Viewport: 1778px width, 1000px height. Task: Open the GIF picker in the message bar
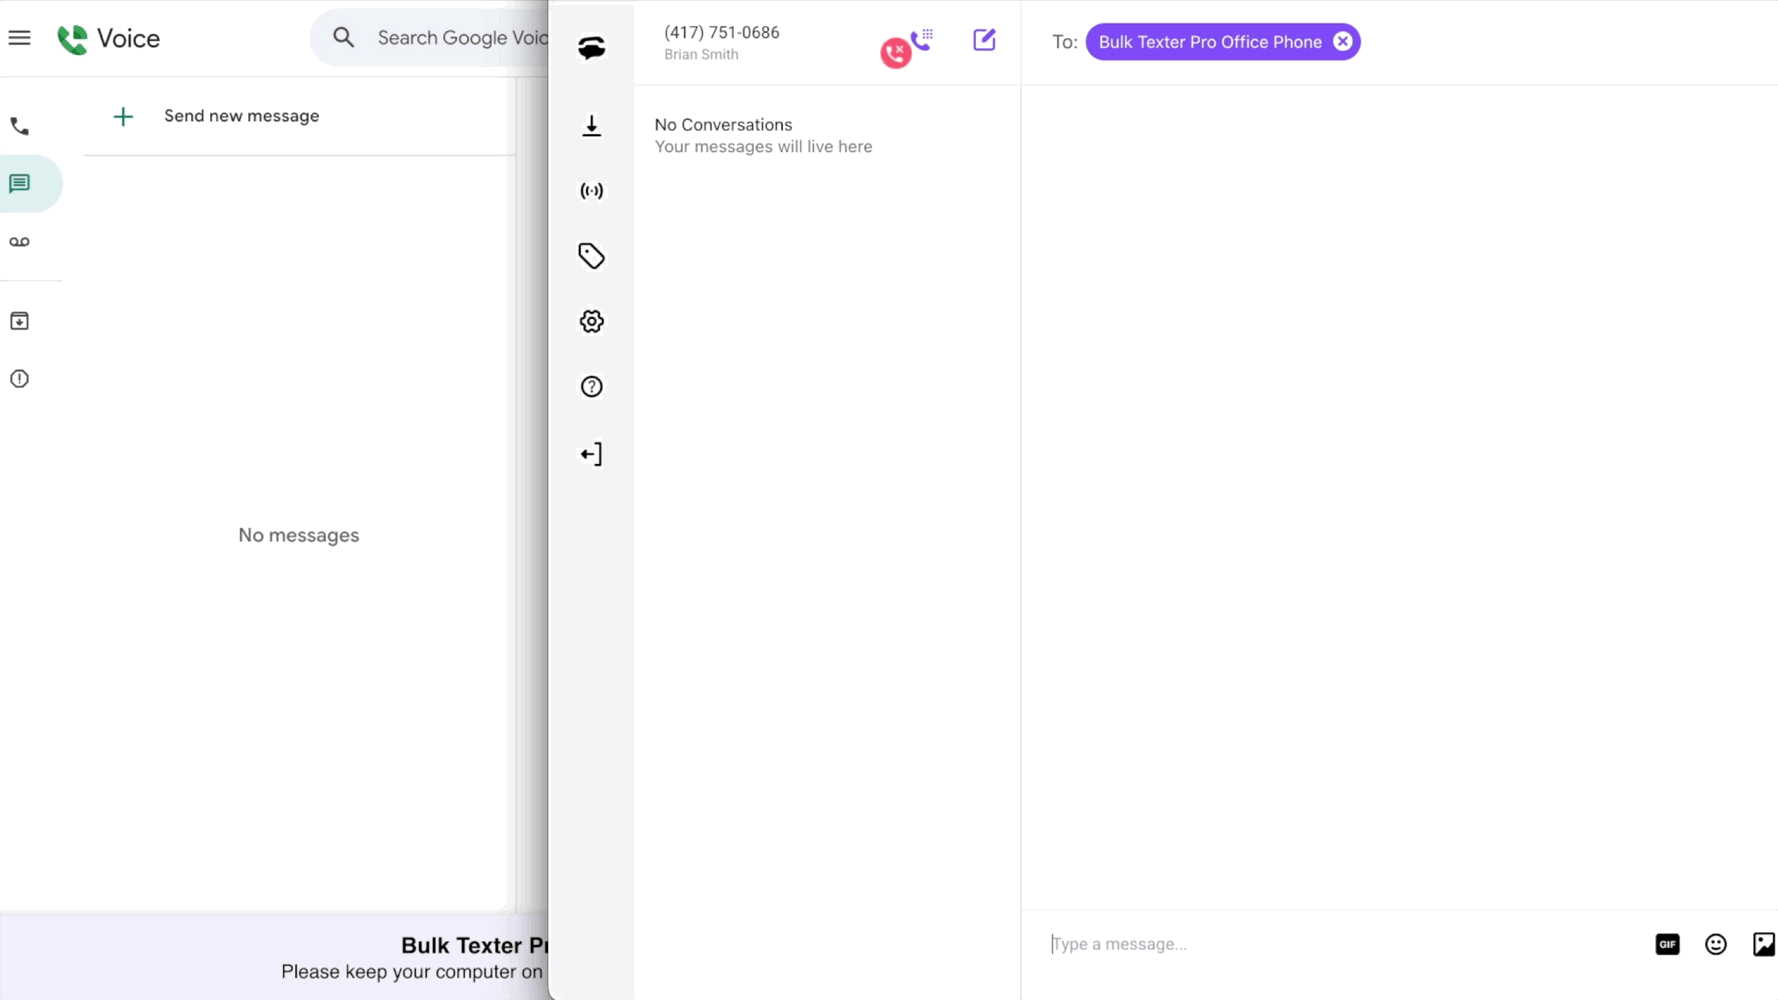(x=1667, y=944)
